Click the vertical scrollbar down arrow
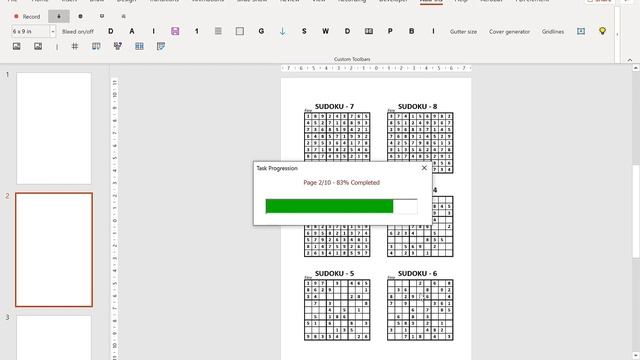The width and height of the screenshot is (640, 360). pyautogui.click(x=636, y=356)
